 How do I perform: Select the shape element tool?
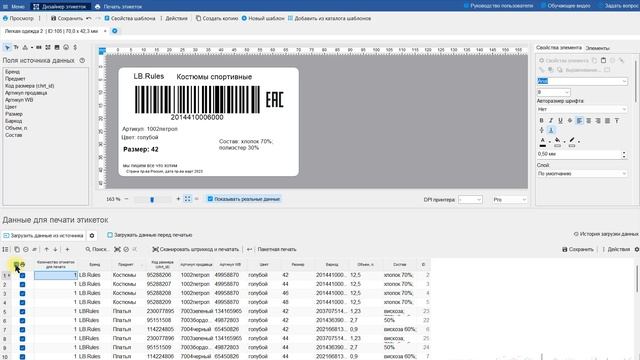25,47
